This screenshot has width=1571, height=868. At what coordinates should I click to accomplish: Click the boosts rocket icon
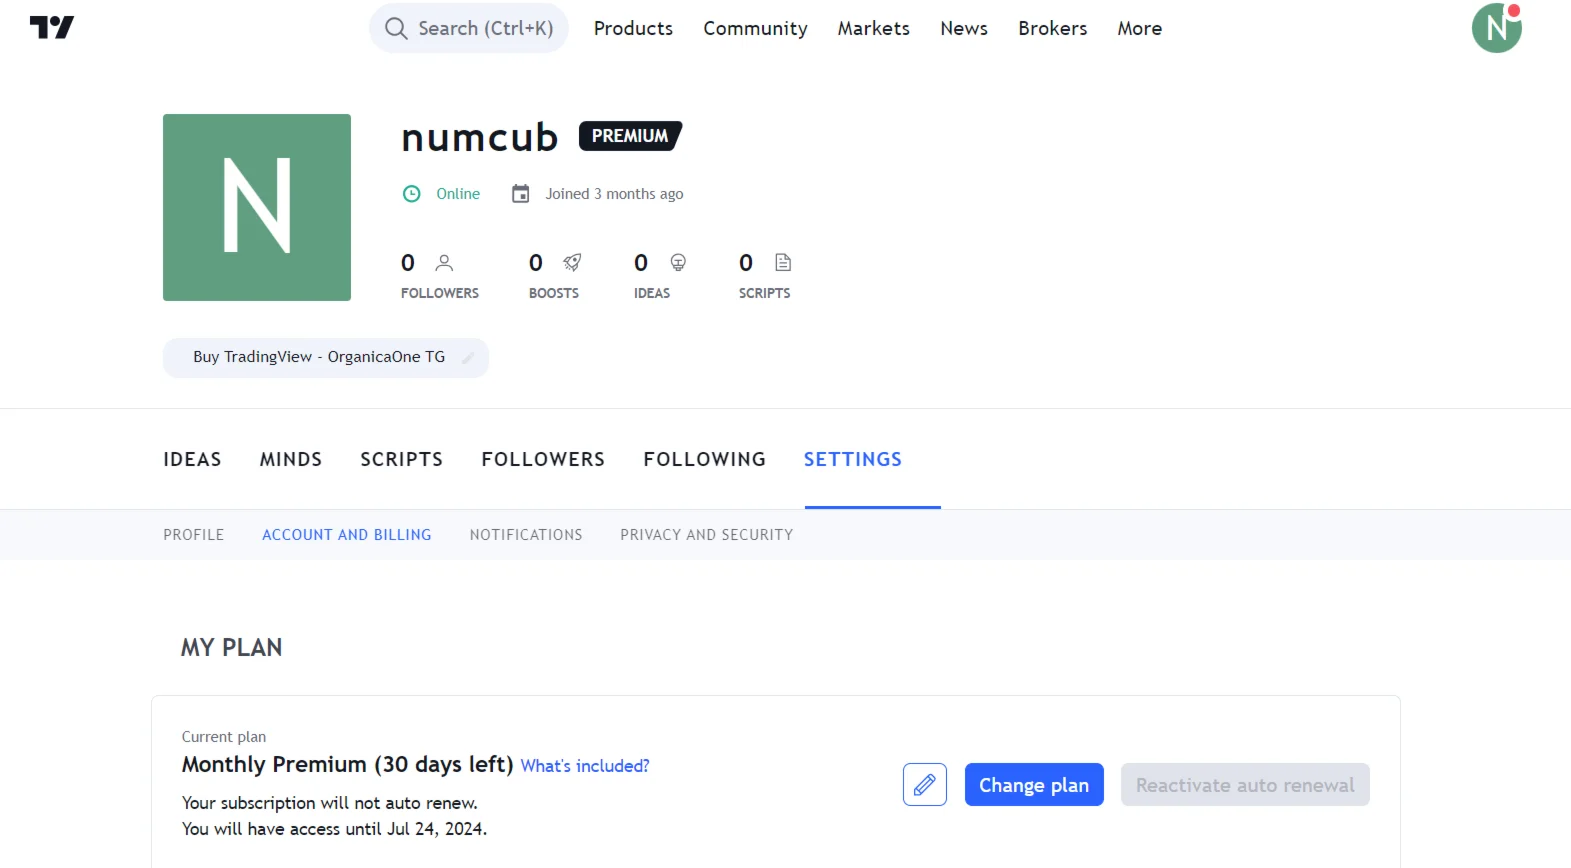coord(572,263)
